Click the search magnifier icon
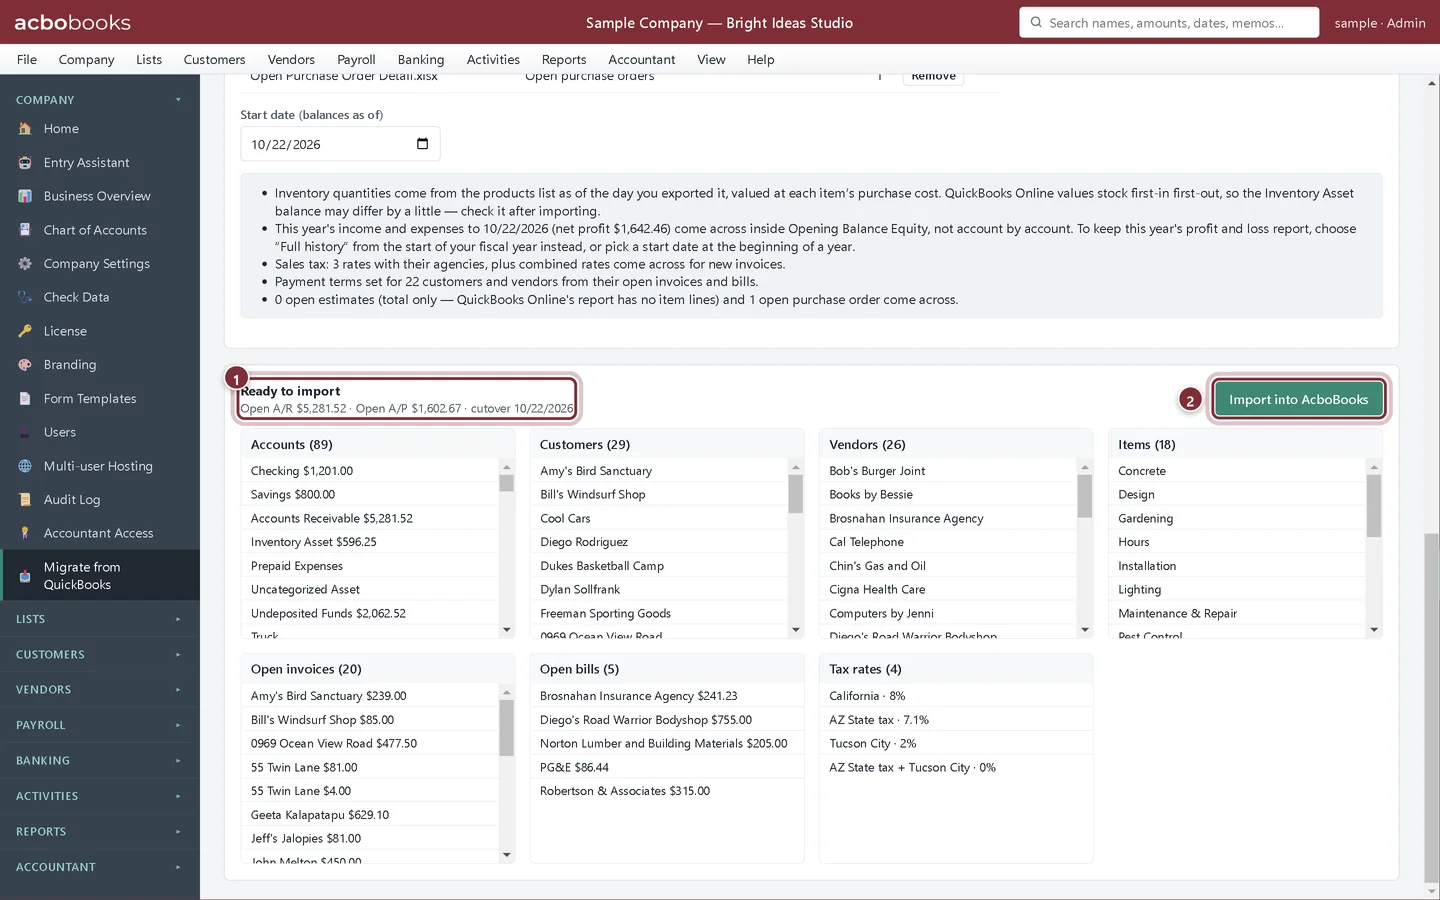Image resolution: width=1440 pixels, height=900 pixels. 1036,22
